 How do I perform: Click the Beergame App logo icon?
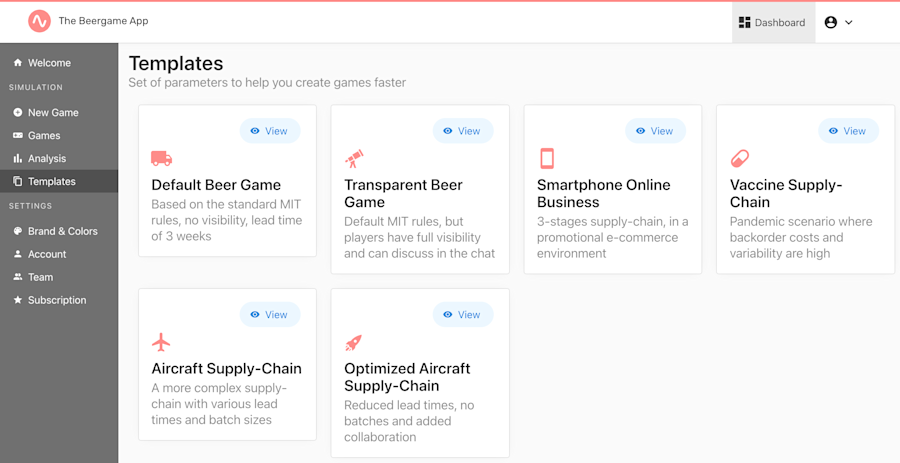point(40,21)
